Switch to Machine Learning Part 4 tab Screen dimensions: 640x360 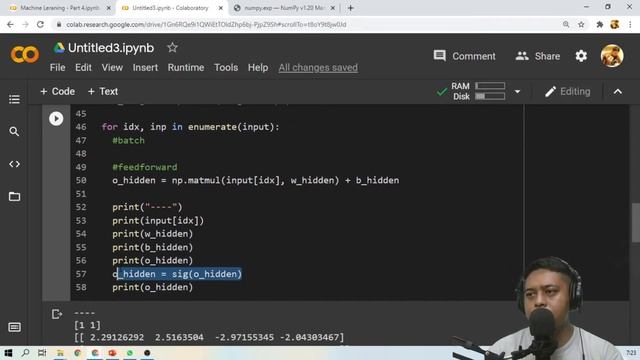click(x=59, y=8)
